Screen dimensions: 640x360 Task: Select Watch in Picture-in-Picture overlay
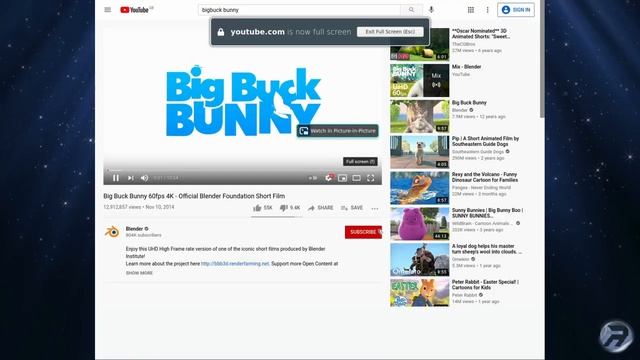point(338,131)
